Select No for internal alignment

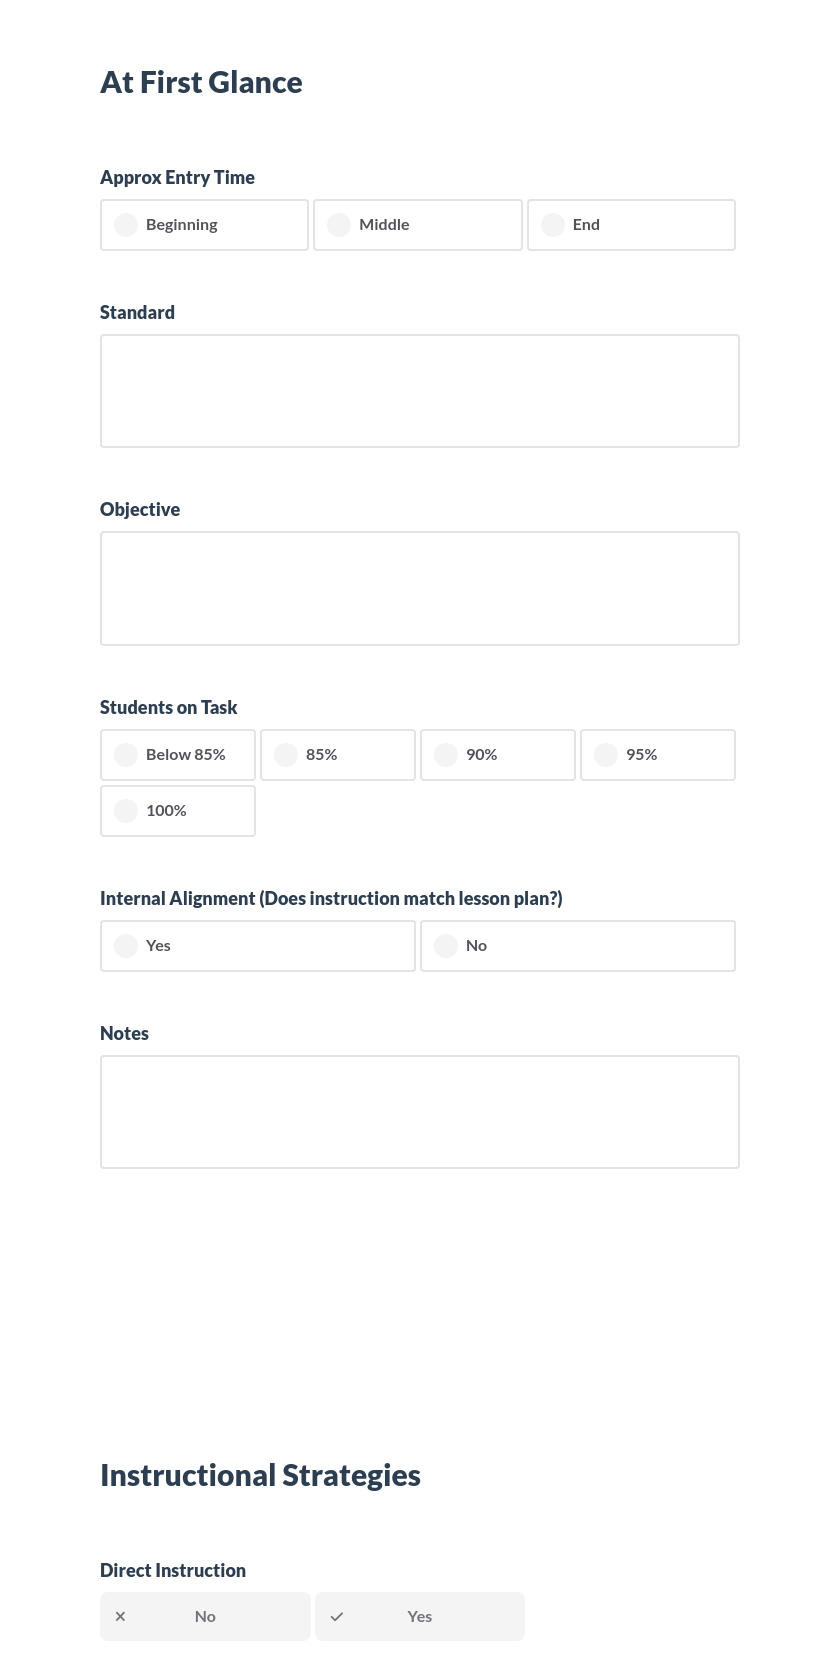(x=577, y=945)
